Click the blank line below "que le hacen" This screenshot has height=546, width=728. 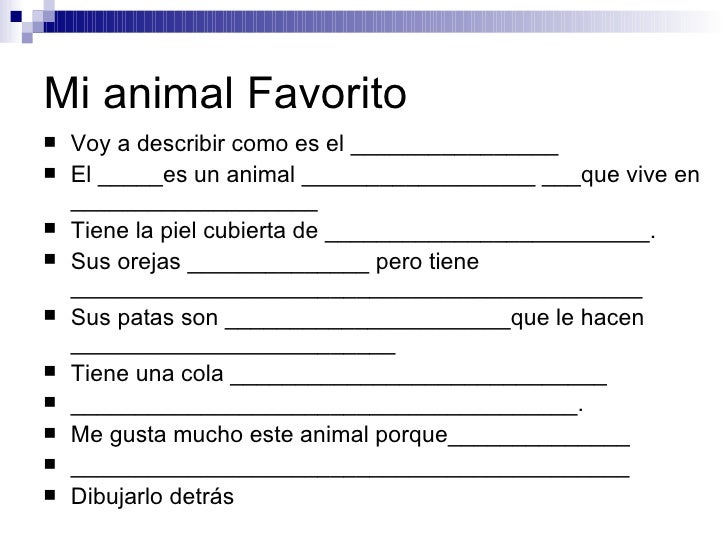[x=233, y=351]
